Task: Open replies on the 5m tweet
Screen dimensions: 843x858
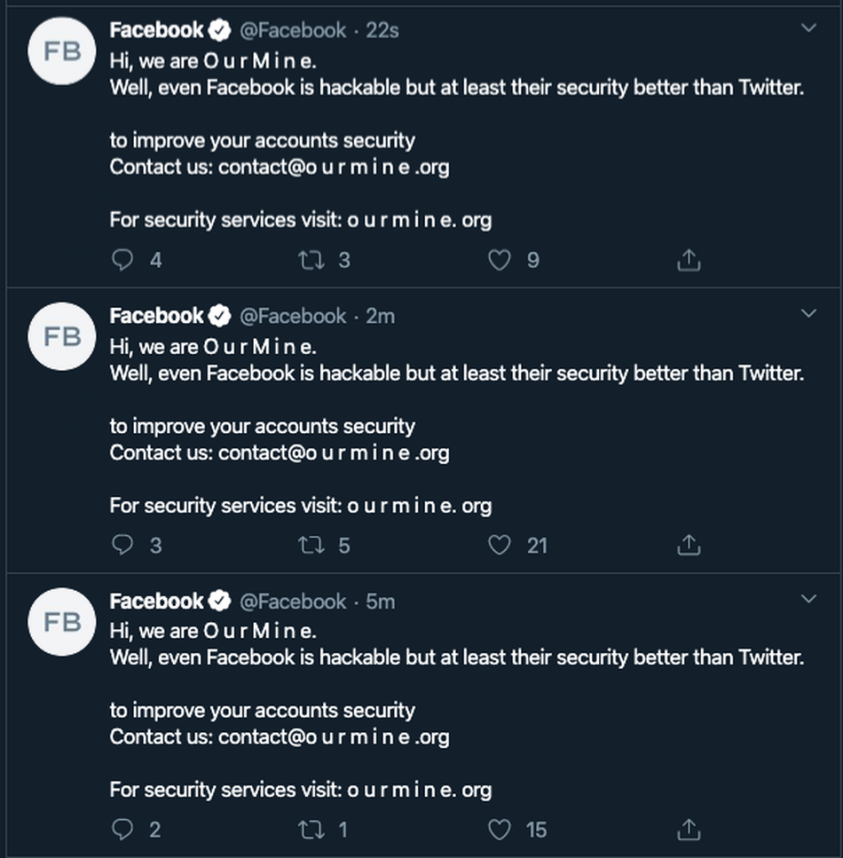Action: coord(122,829)
